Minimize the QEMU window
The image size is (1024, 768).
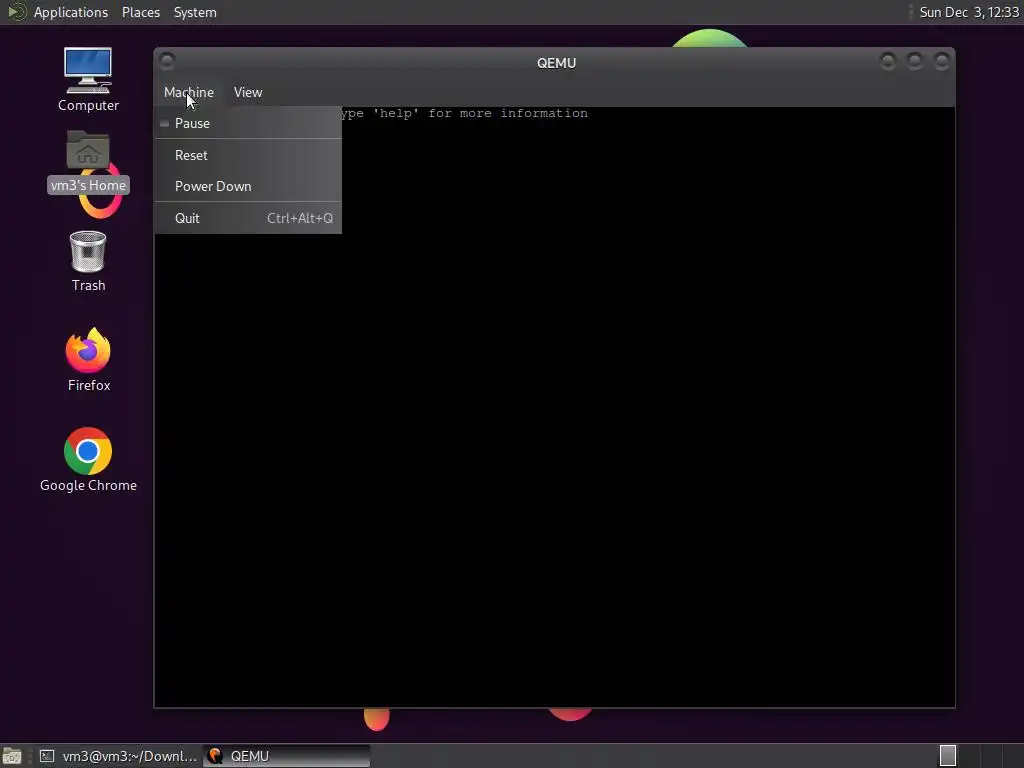(888, 61)
